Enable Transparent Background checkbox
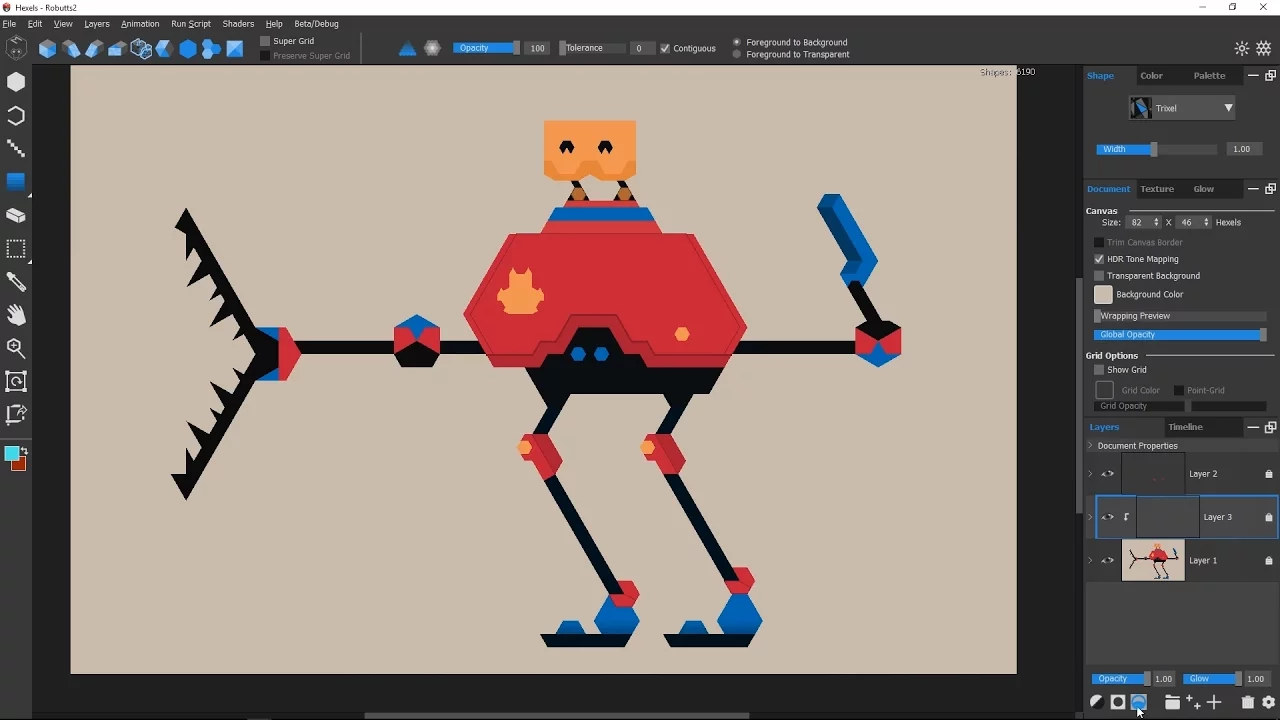The image size is (1280, 720). [1099, 276]
